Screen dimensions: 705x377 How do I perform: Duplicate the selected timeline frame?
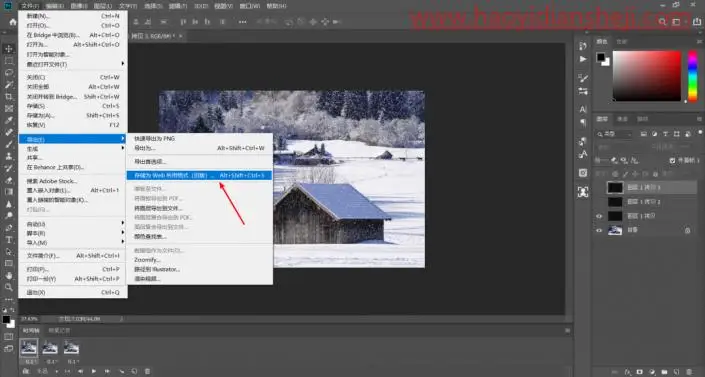134,371
